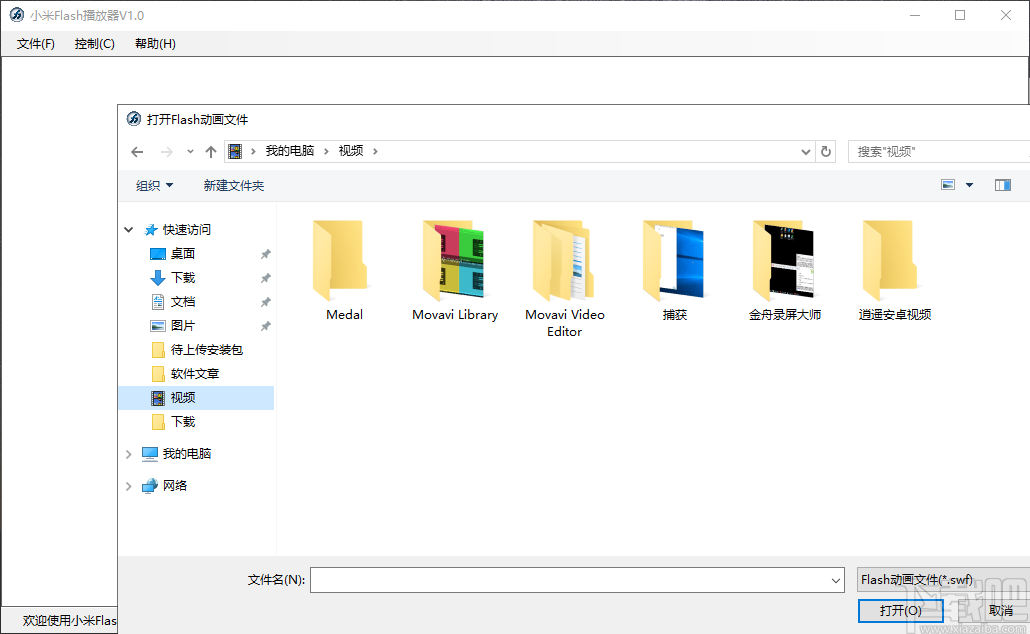1030x634 pixels.
Task: Expand the 我的电脑 tree node
Action: 128,453
